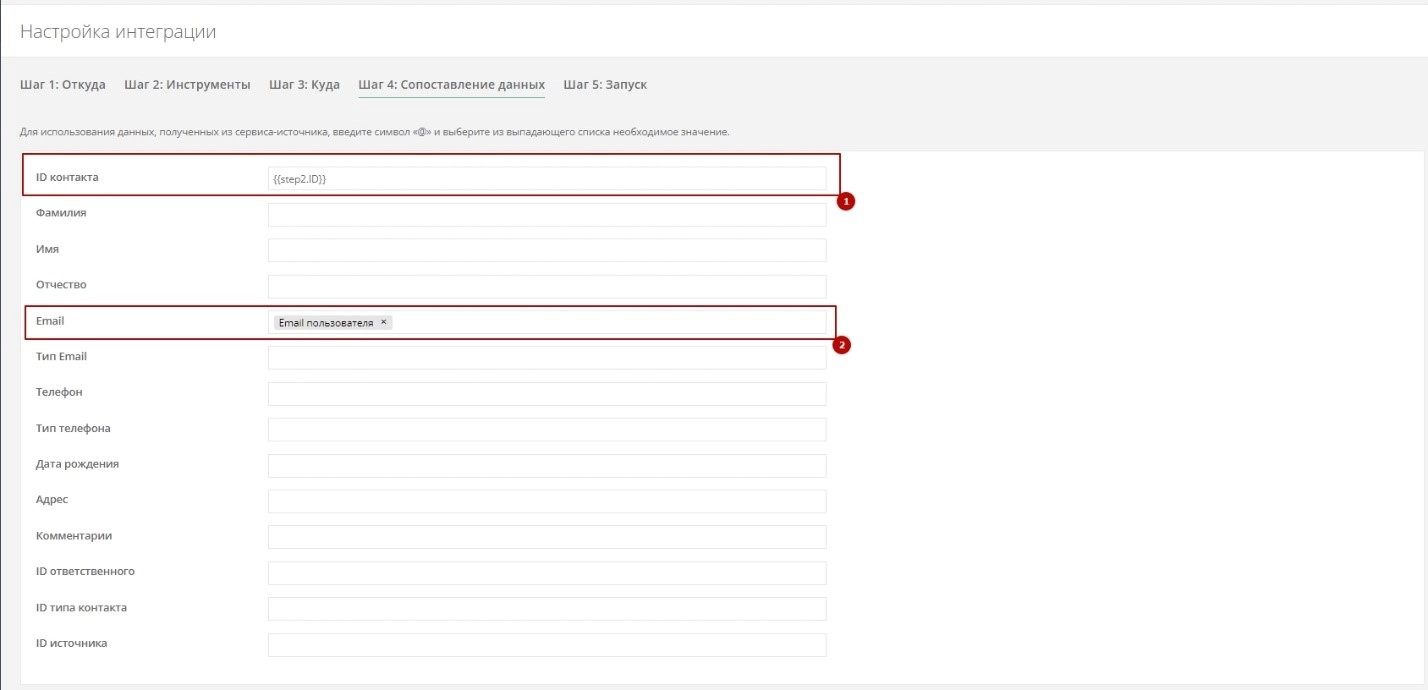Remove the Email пользователя tag
Screen dimensions: 1428x690
(384, 323)
